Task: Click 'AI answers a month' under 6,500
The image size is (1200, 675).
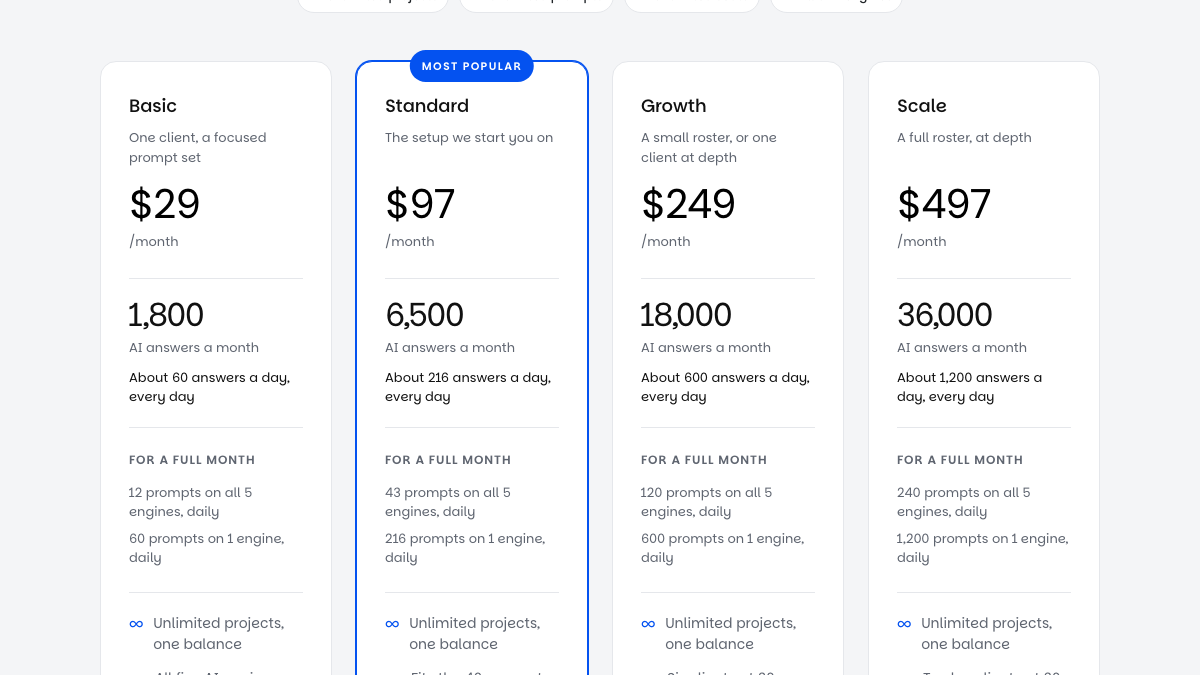Action: tap(450, 348)
